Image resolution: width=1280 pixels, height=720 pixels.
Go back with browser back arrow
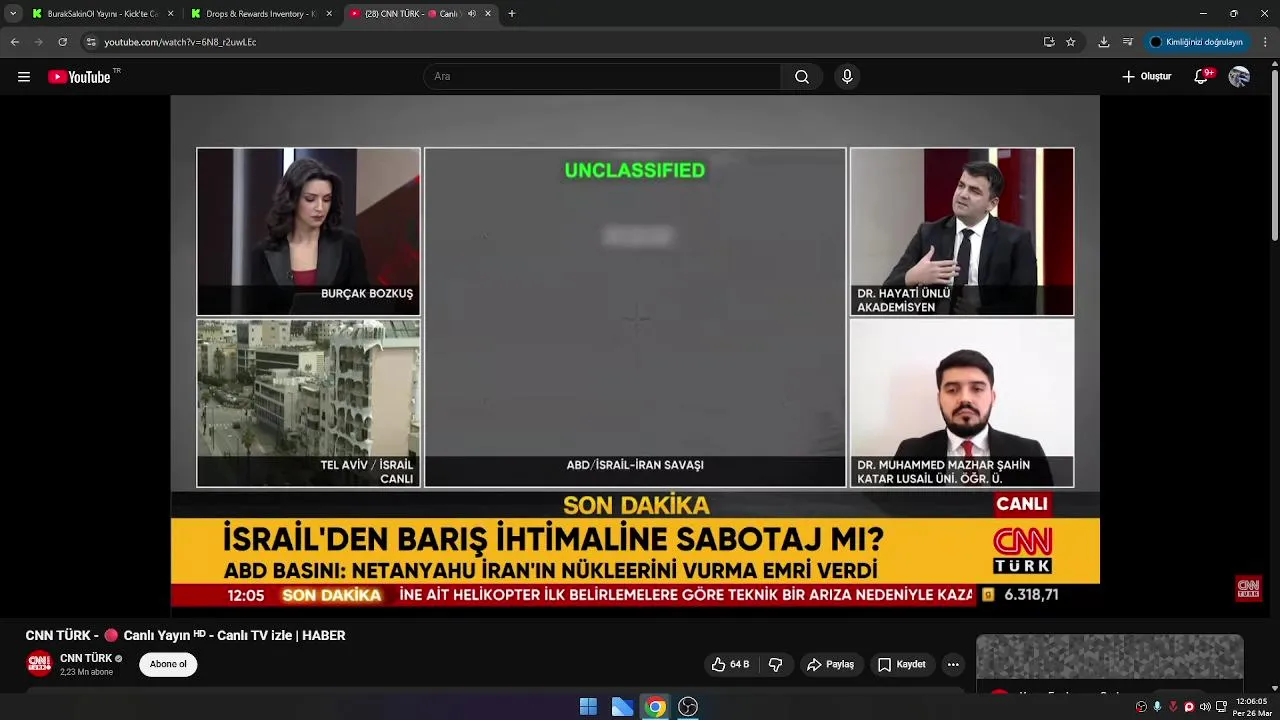click(15, 42)
